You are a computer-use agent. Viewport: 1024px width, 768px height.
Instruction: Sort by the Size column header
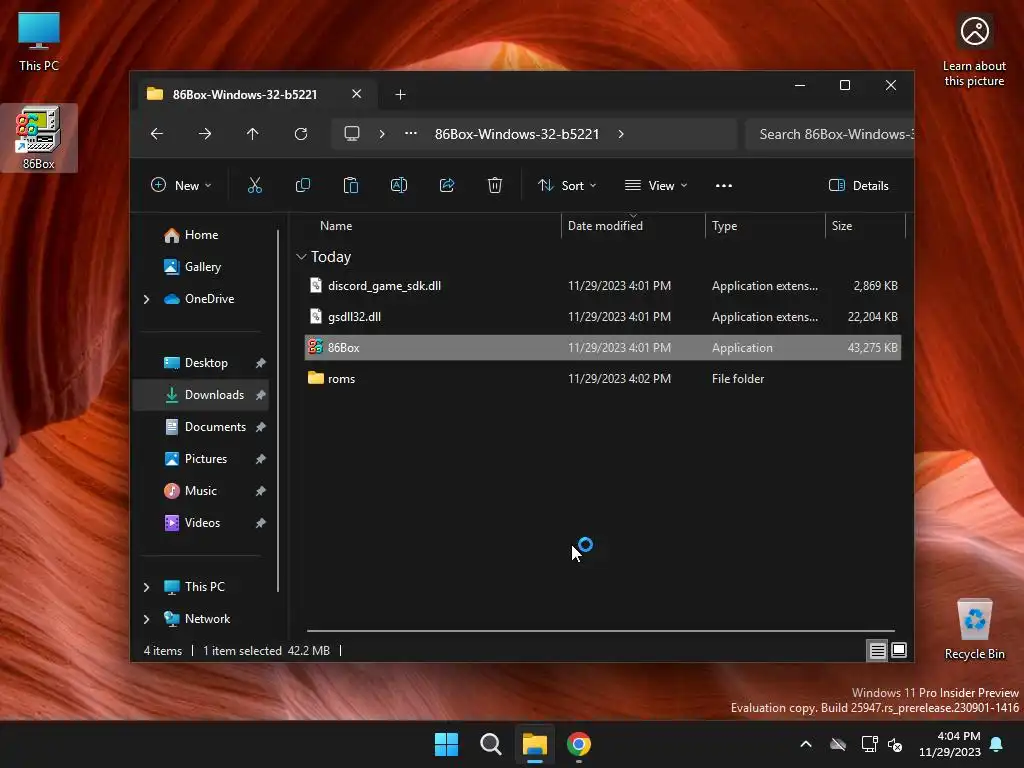pyautogui.click(x=865, y=226)
